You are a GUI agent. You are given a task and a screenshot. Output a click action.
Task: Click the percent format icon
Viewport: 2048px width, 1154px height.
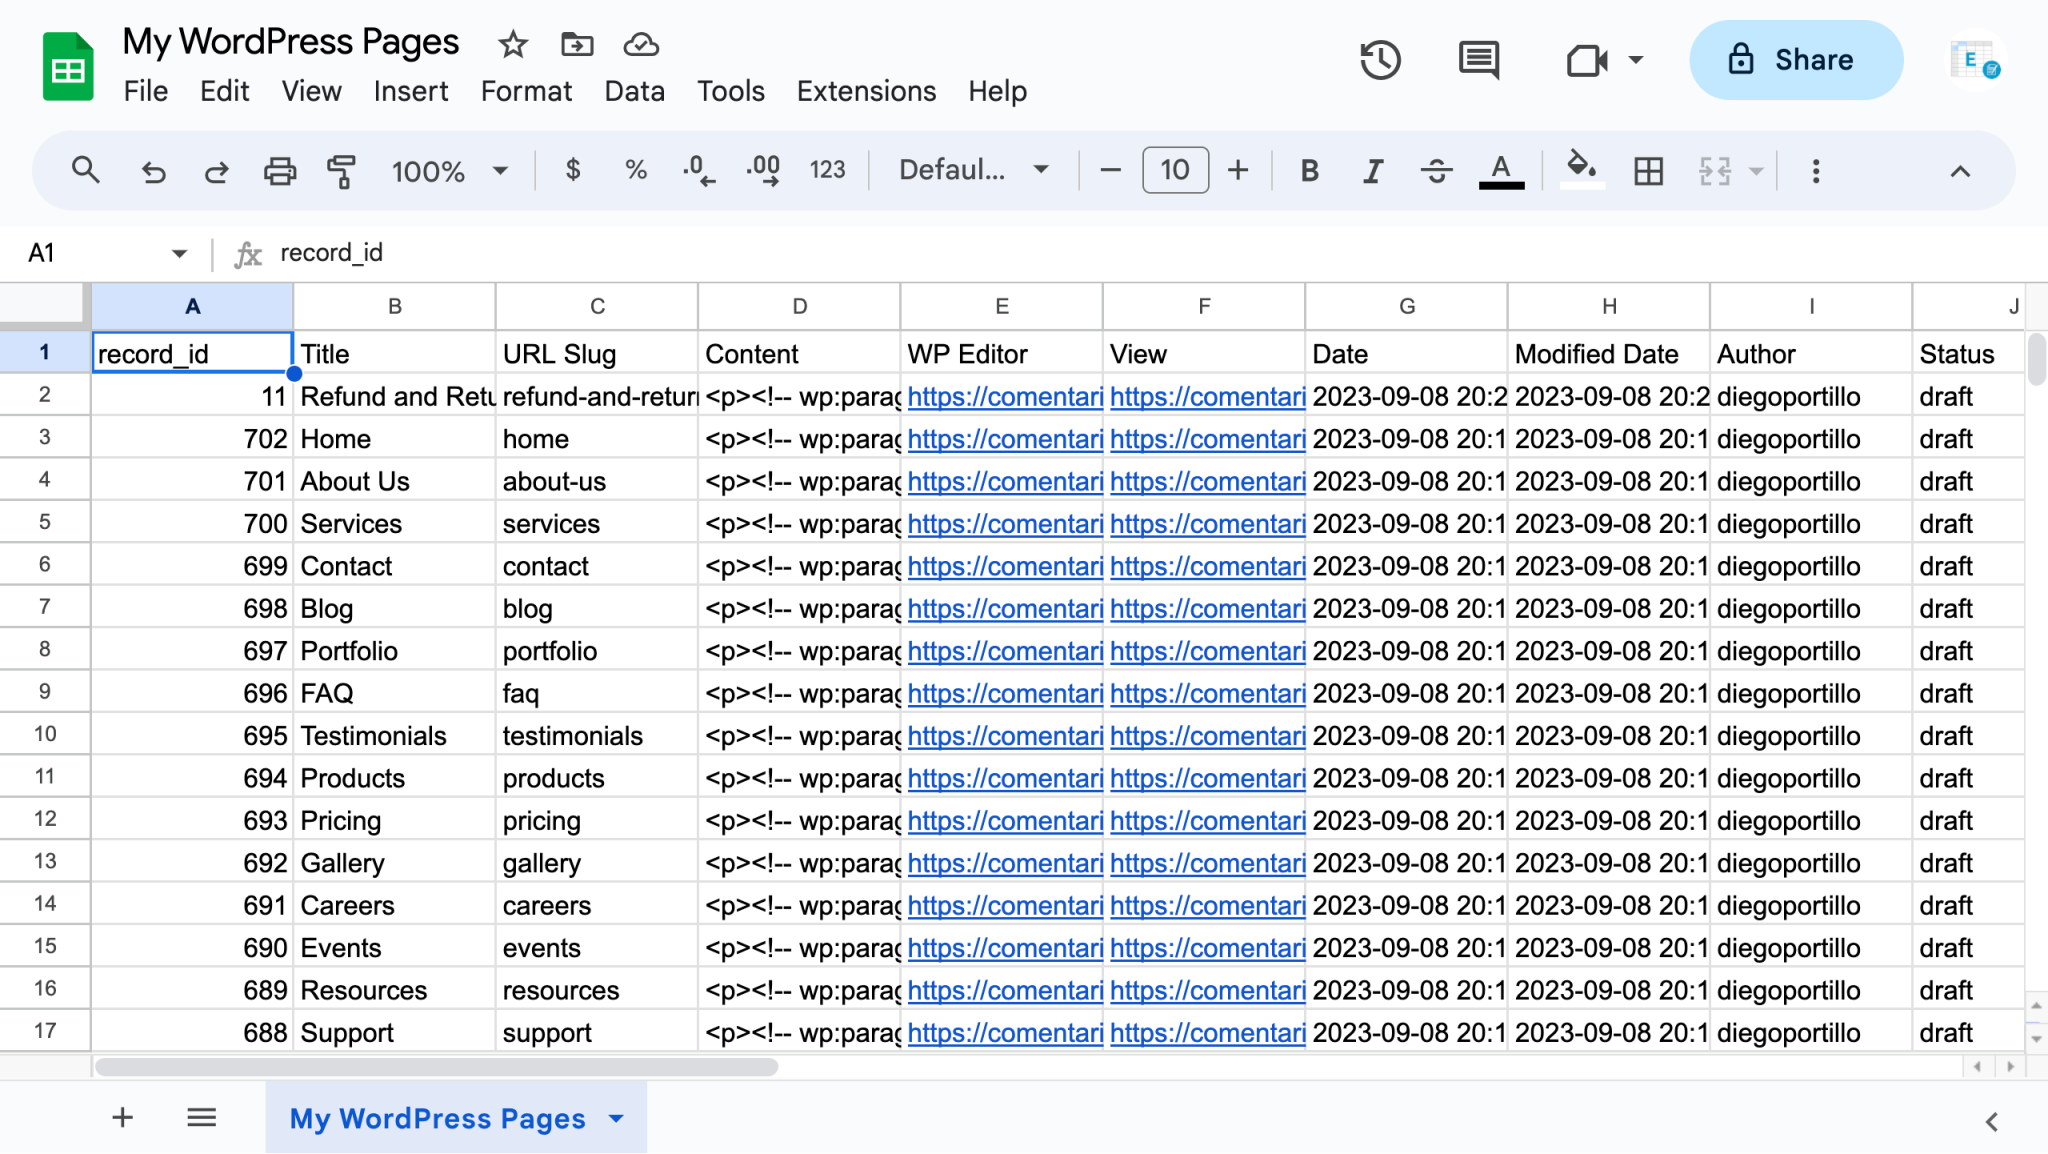(x=634, y=170)
